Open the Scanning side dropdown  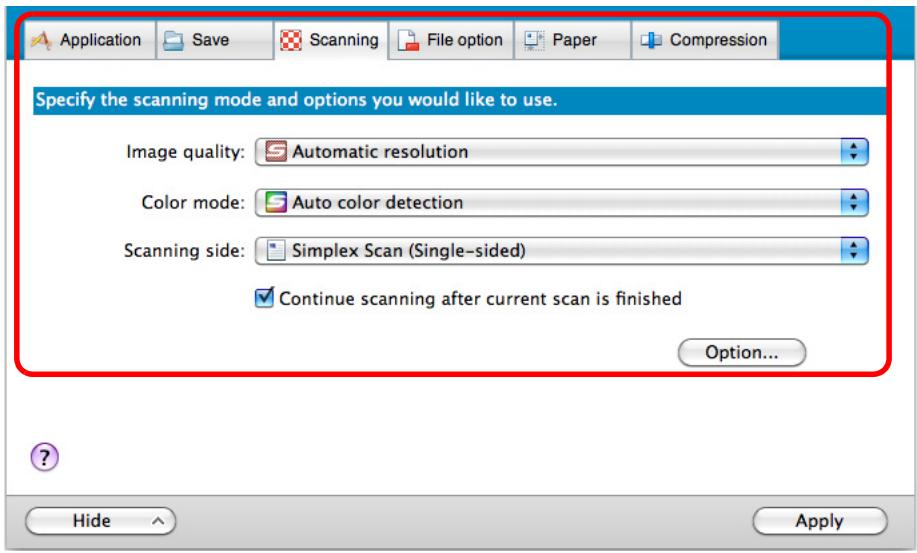[561, 251]
